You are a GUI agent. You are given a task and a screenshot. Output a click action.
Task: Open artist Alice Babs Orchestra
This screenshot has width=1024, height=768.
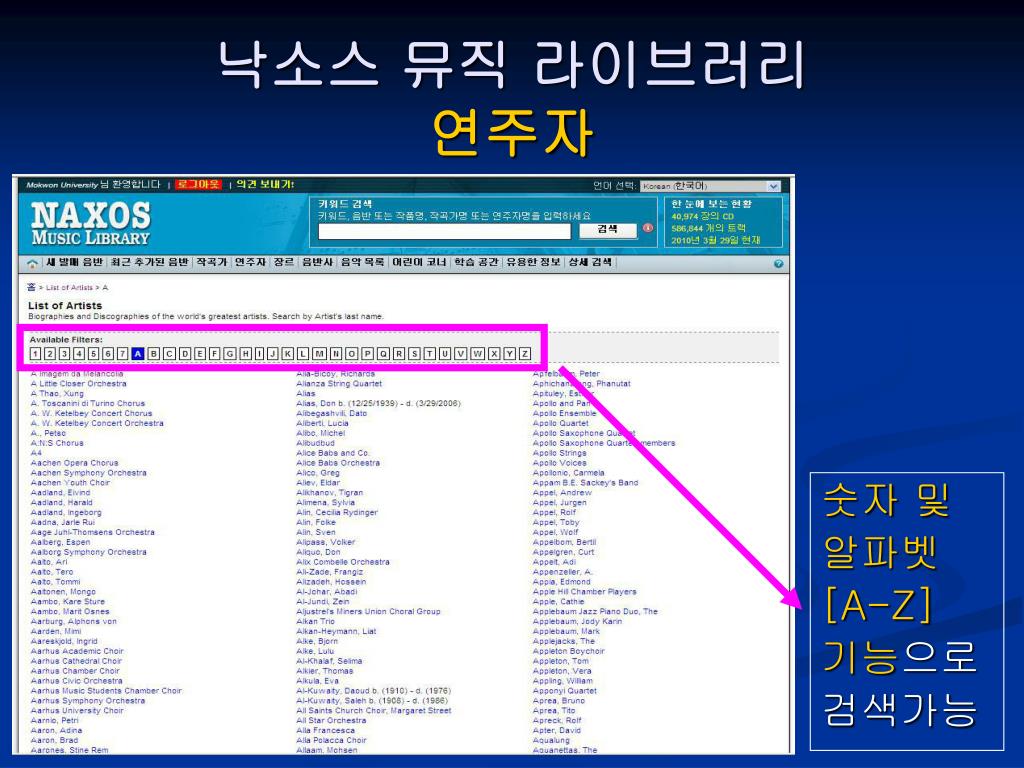coord(338,463)
